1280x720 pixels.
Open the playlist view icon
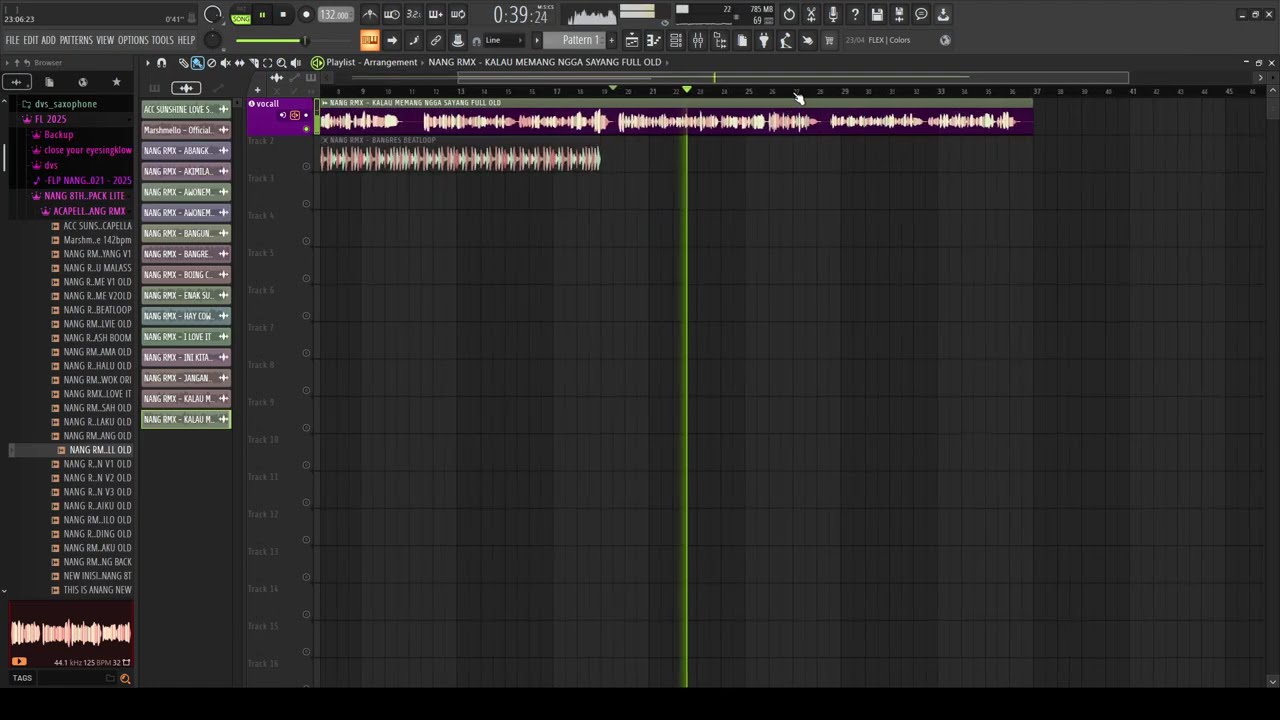(x=632, y=40)
